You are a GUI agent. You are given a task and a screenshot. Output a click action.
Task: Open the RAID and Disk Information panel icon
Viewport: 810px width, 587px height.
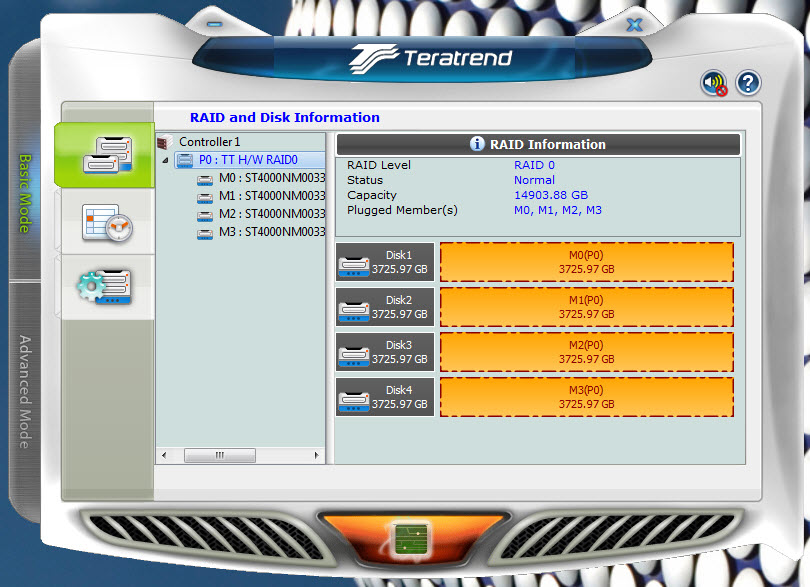pyautogui.click(x=107, y=155)
